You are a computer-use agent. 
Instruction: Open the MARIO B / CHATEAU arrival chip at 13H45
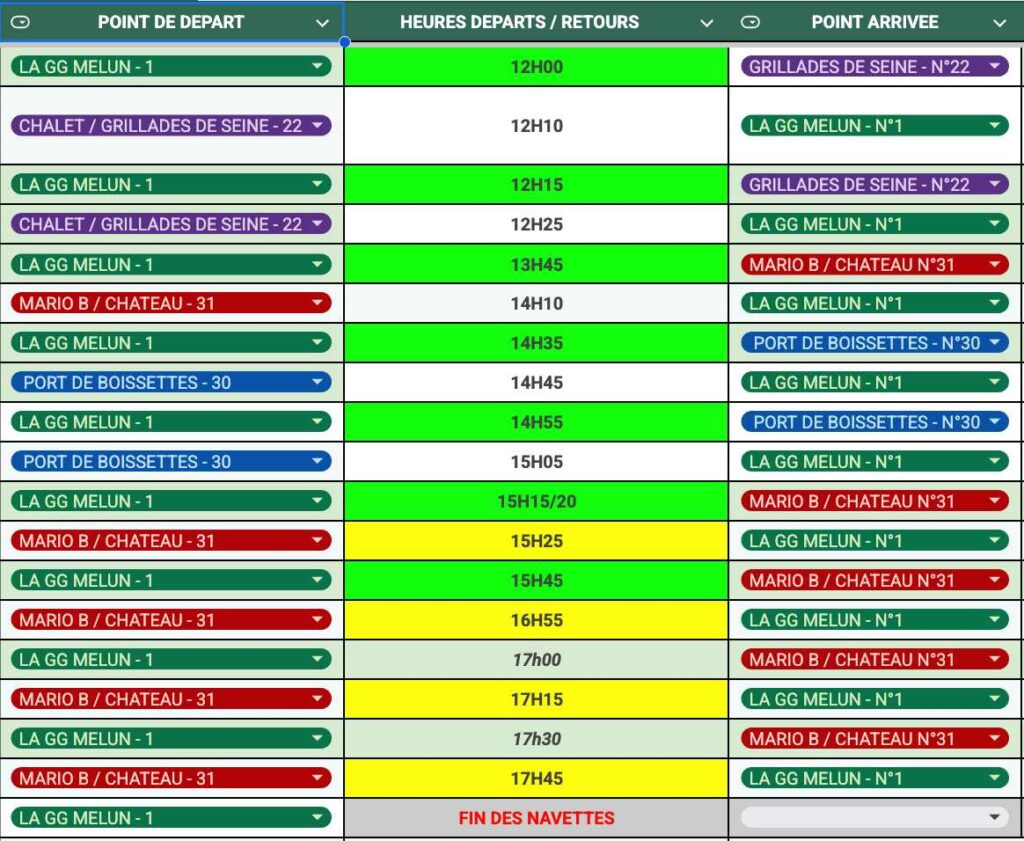pyautogui.click(x=874, y=264)
